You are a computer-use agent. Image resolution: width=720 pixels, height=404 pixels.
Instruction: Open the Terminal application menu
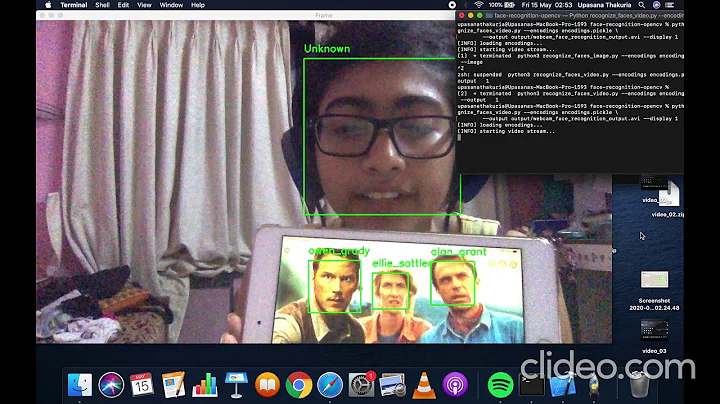tap(73, 5)
